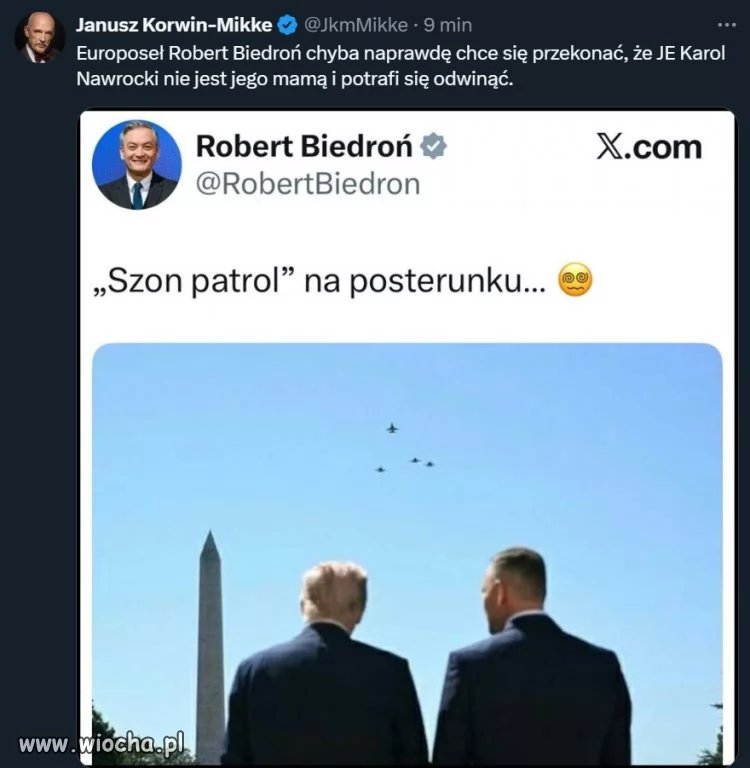Click Janusz Korwin-Mikke's profile avatar
This screenshot has height=768, width=750.
[39, 37]
